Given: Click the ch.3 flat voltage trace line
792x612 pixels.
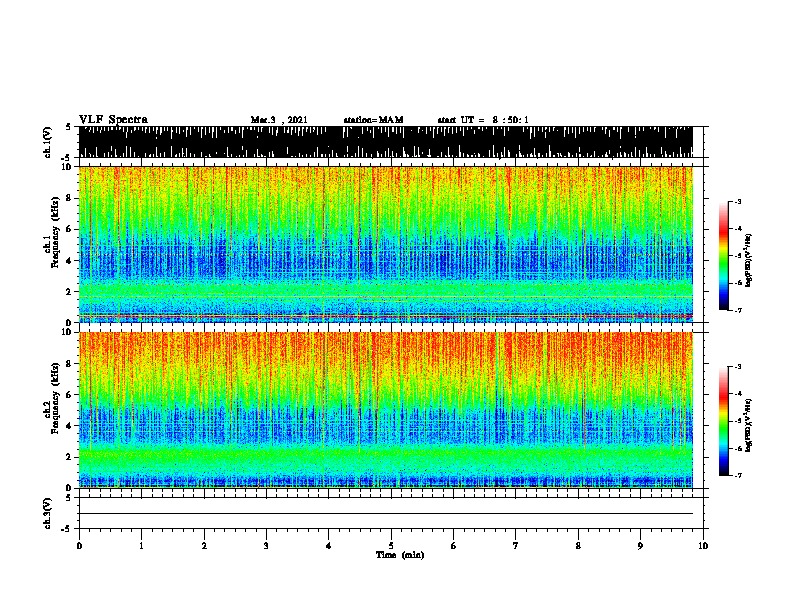Looking at the screenshot, I should click(x=385, y=514).
